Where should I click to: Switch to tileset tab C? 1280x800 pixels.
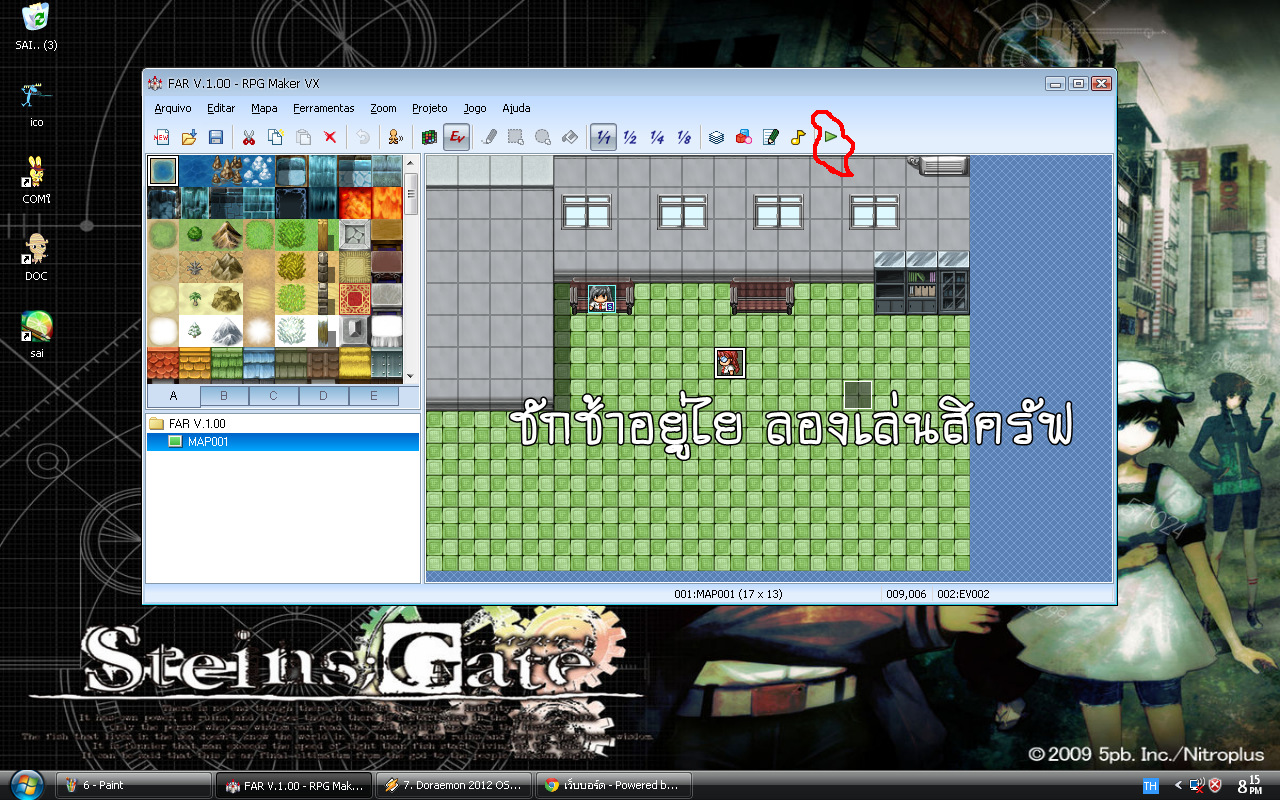click(x=274, y=396)
